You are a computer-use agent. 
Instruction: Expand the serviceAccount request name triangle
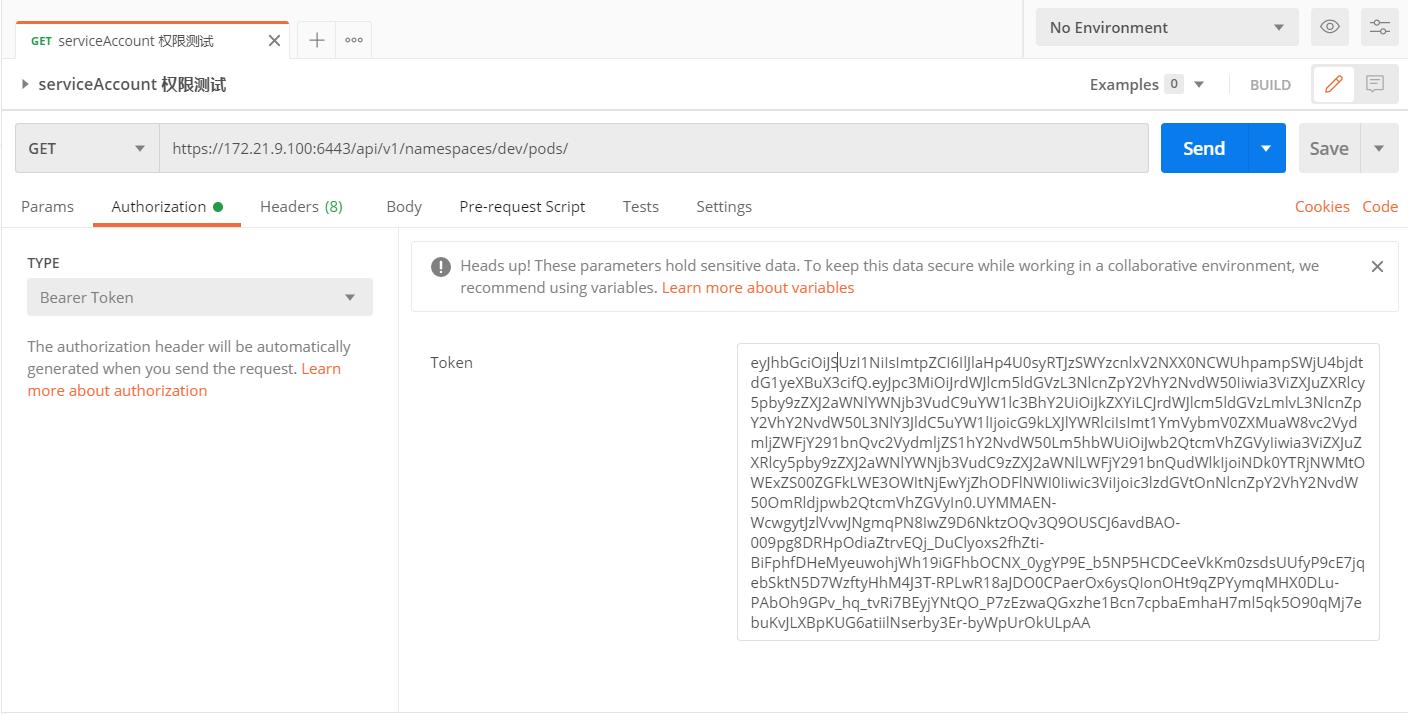[x=25, y=85]
